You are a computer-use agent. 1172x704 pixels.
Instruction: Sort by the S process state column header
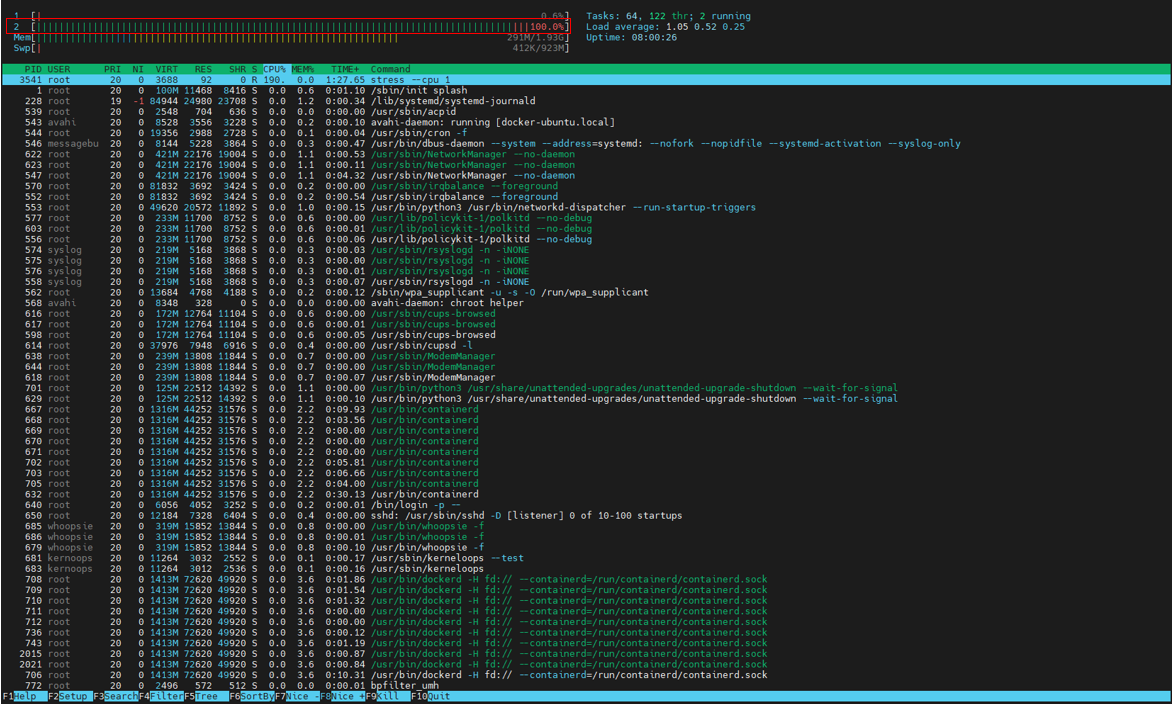coord(254,69)
